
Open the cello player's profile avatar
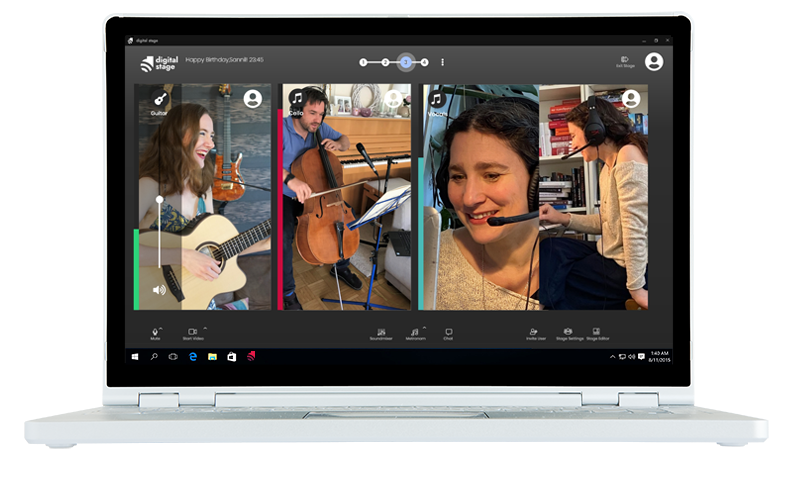click(393, 98)
